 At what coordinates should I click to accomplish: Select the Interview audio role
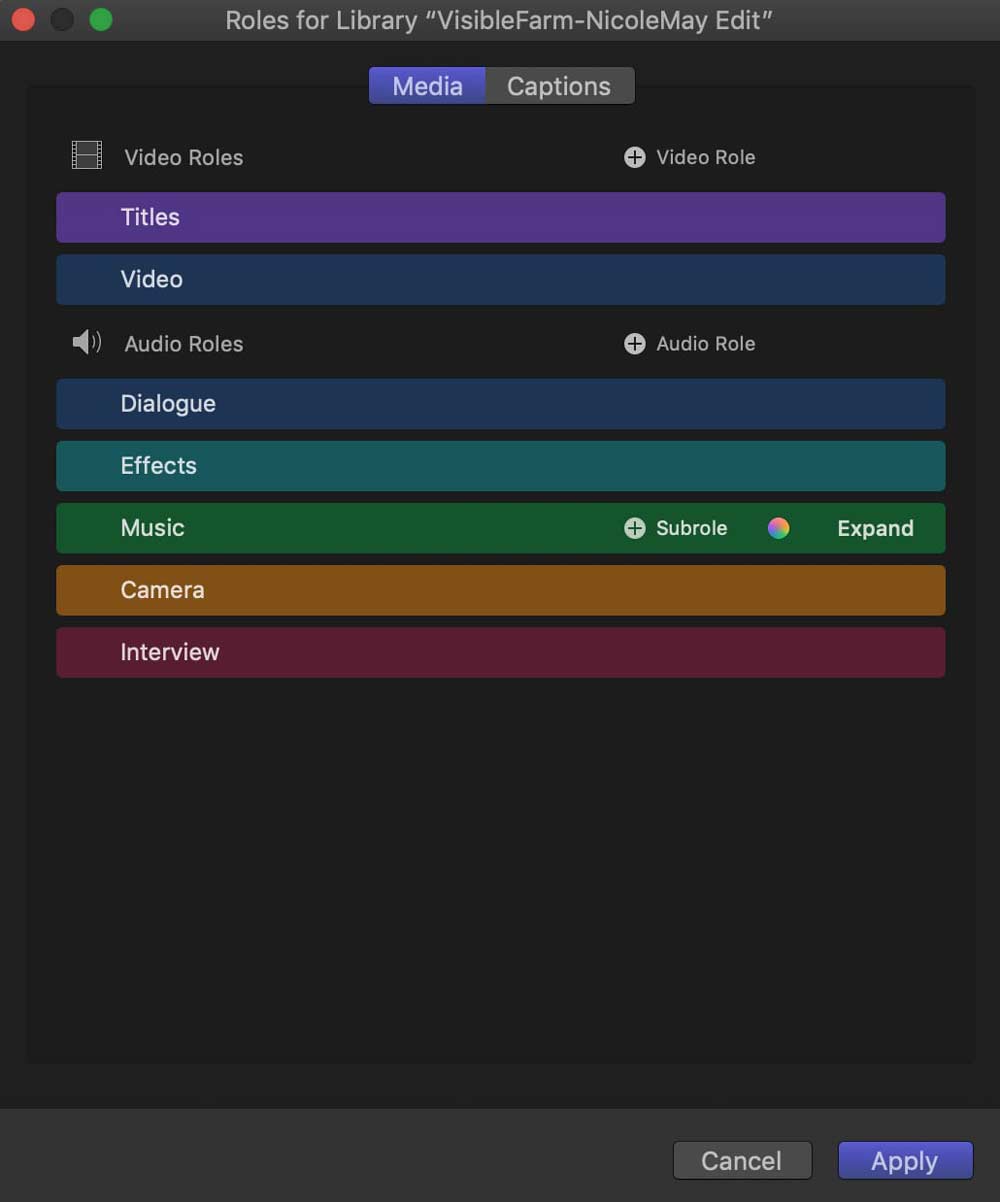click(500, 652)
